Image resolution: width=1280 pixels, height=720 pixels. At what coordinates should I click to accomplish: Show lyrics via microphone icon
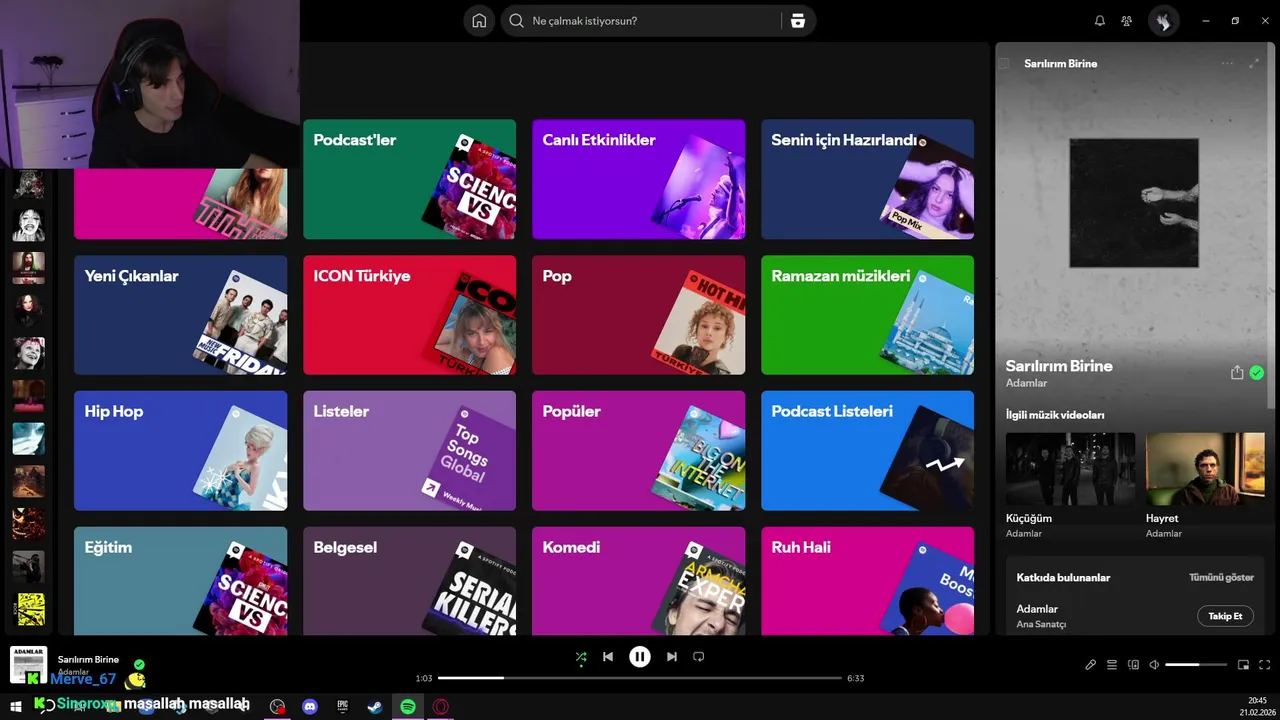[1091, 665]
